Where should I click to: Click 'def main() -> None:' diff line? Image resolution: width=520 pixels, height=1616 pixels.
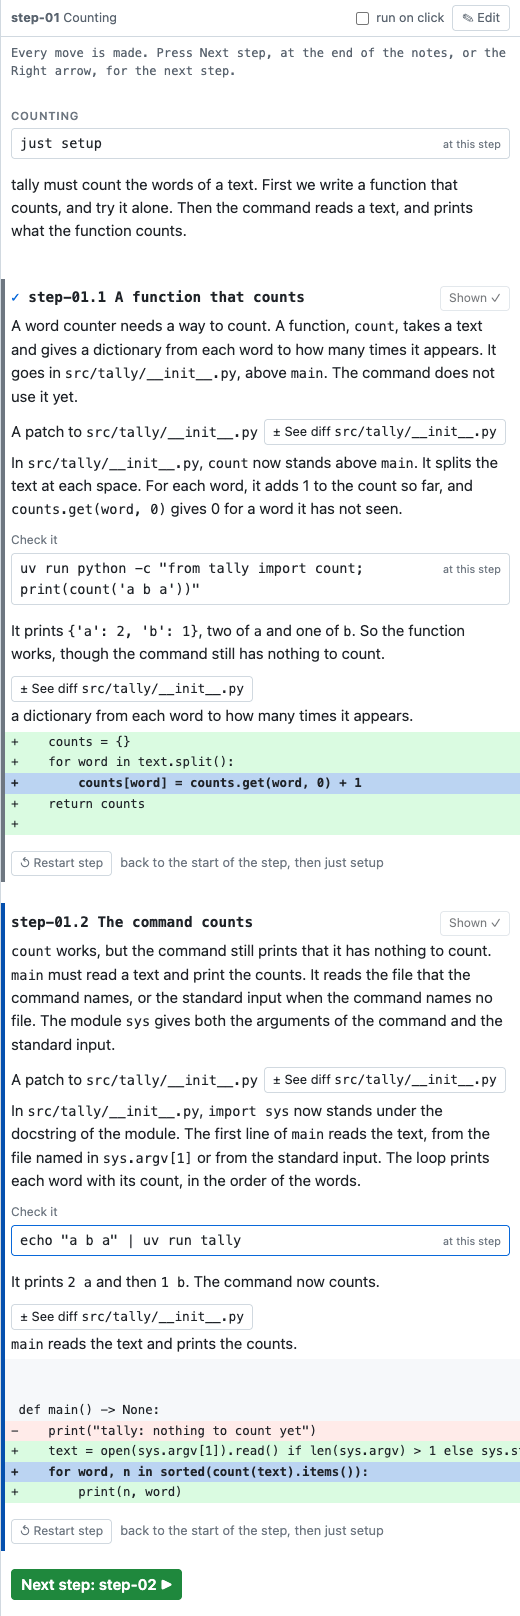[260, 1410]
